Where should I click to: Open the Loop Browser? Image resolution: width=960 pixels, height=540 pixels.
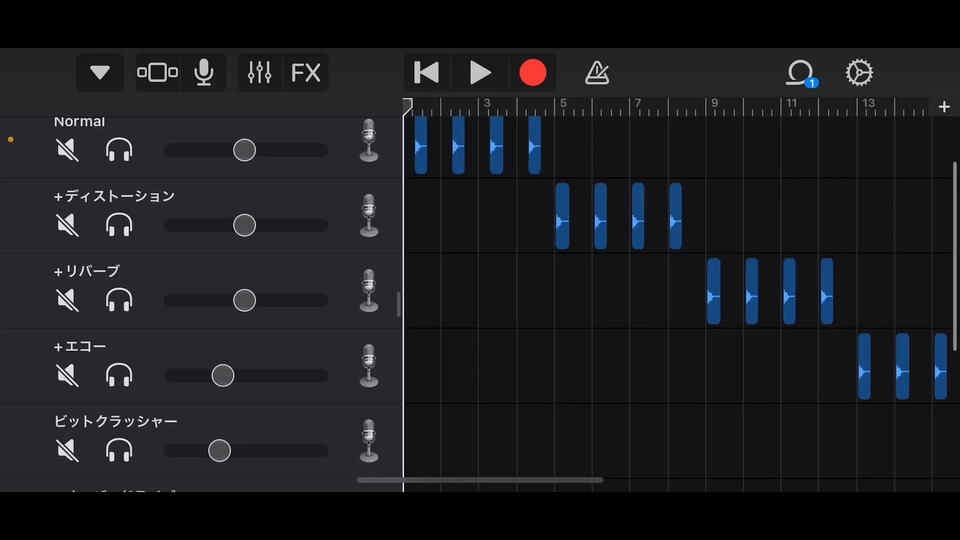pos(801,73)
